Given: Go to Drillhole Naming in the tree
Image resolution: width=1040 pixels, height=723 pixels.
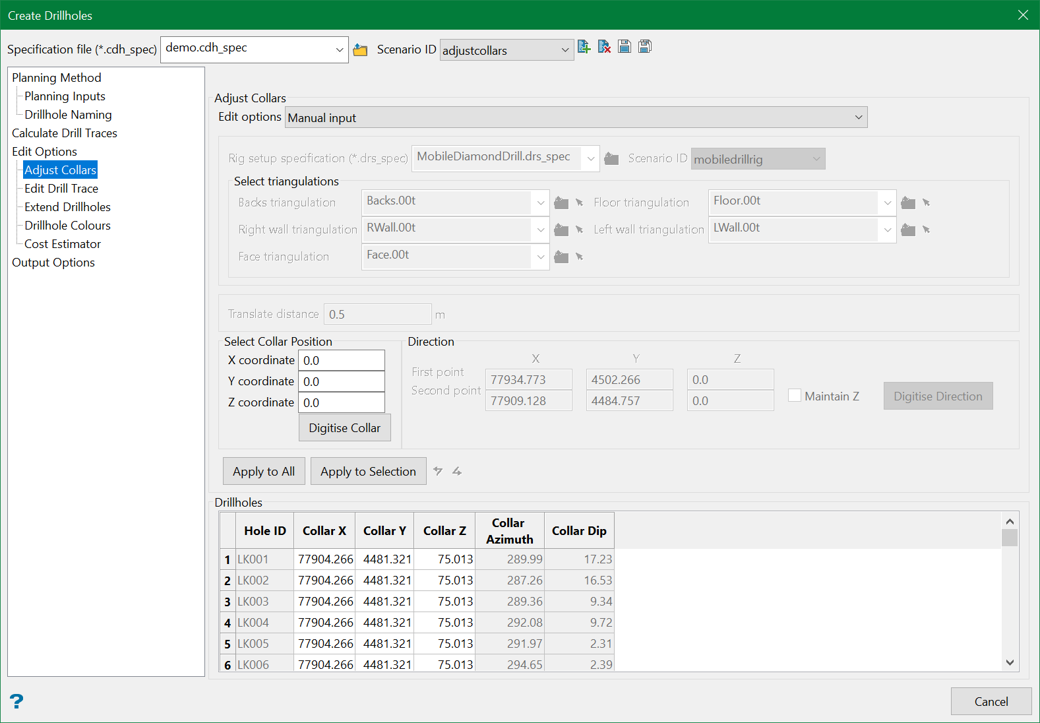Looking at the screenshot, I should 68,115.
